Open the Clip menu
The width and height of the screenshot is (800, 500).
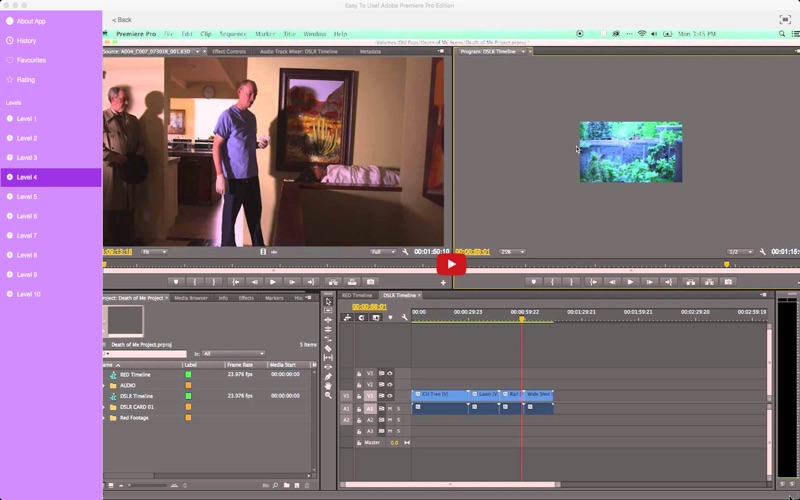(206, 34)
